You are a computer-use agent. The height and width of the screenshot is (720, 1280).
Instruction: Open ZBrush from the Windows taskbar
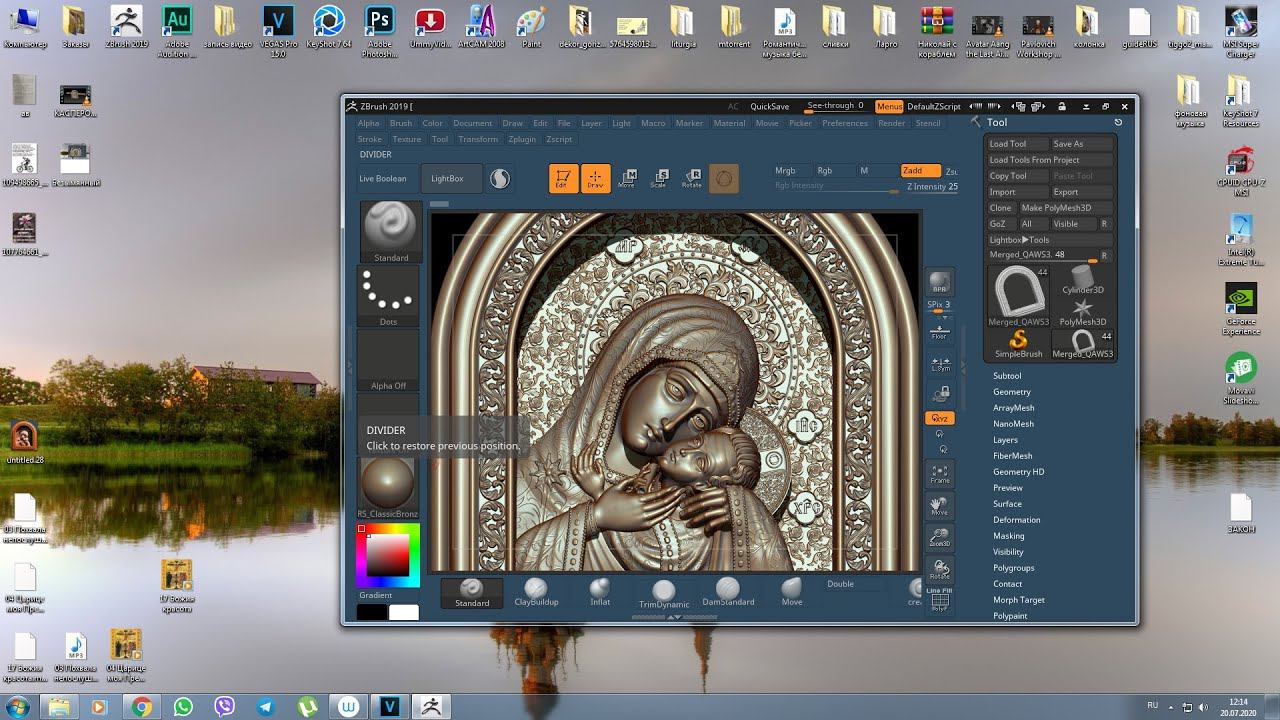point(431,706)
